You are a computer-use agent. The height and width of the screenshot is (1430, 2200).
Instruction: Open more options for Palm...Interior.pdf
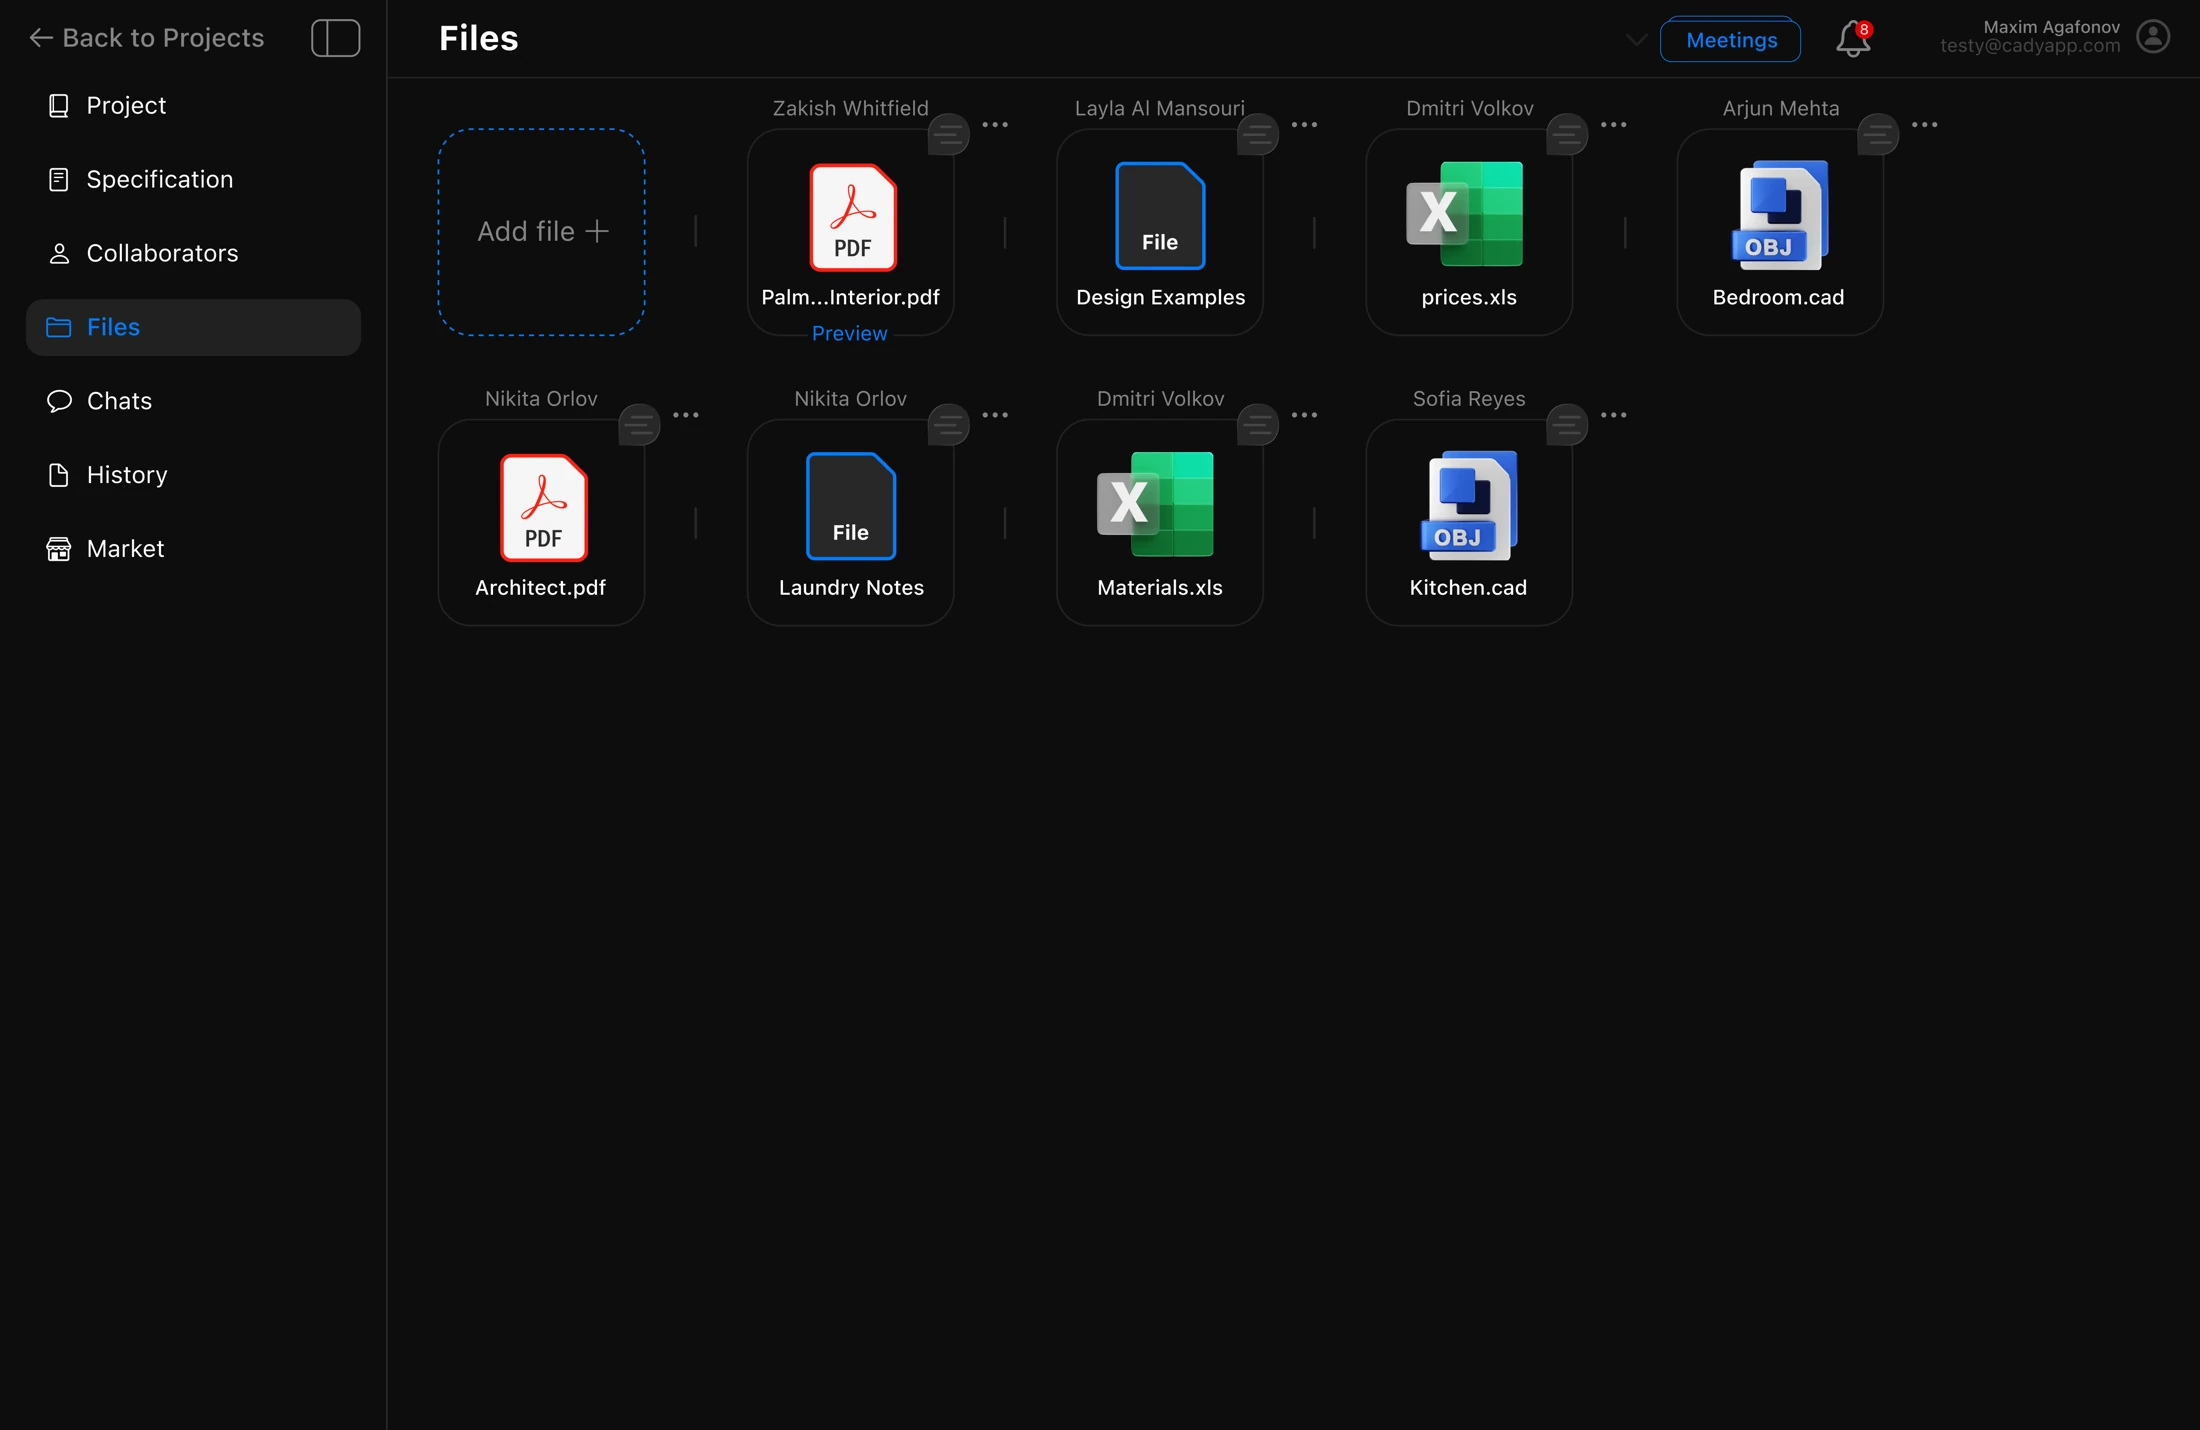995,125
